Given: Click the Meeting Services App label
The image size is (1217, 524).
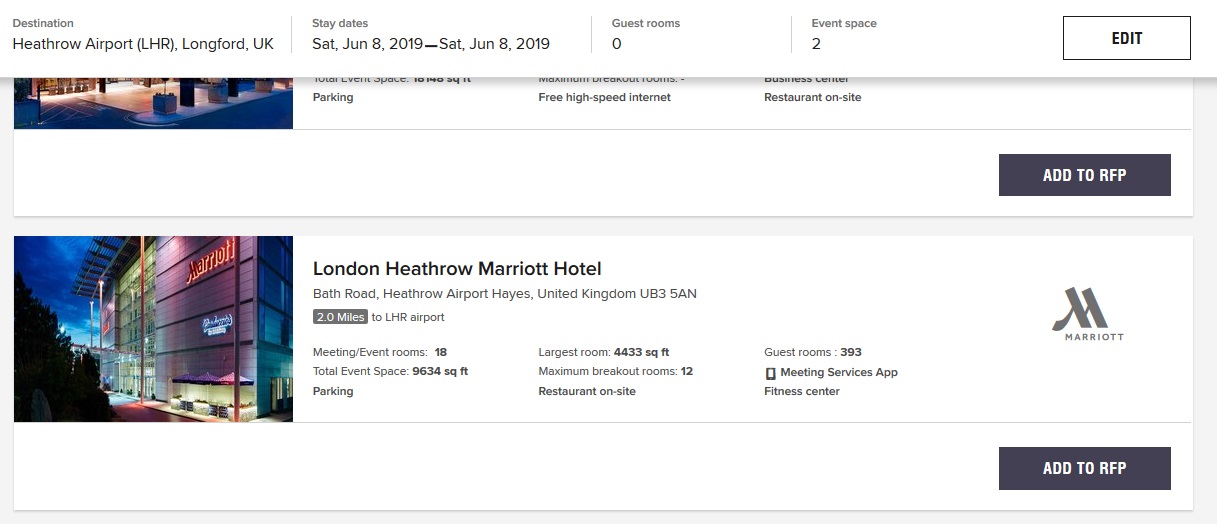Looking at the screenshot, I should click(x=838, y=372).
